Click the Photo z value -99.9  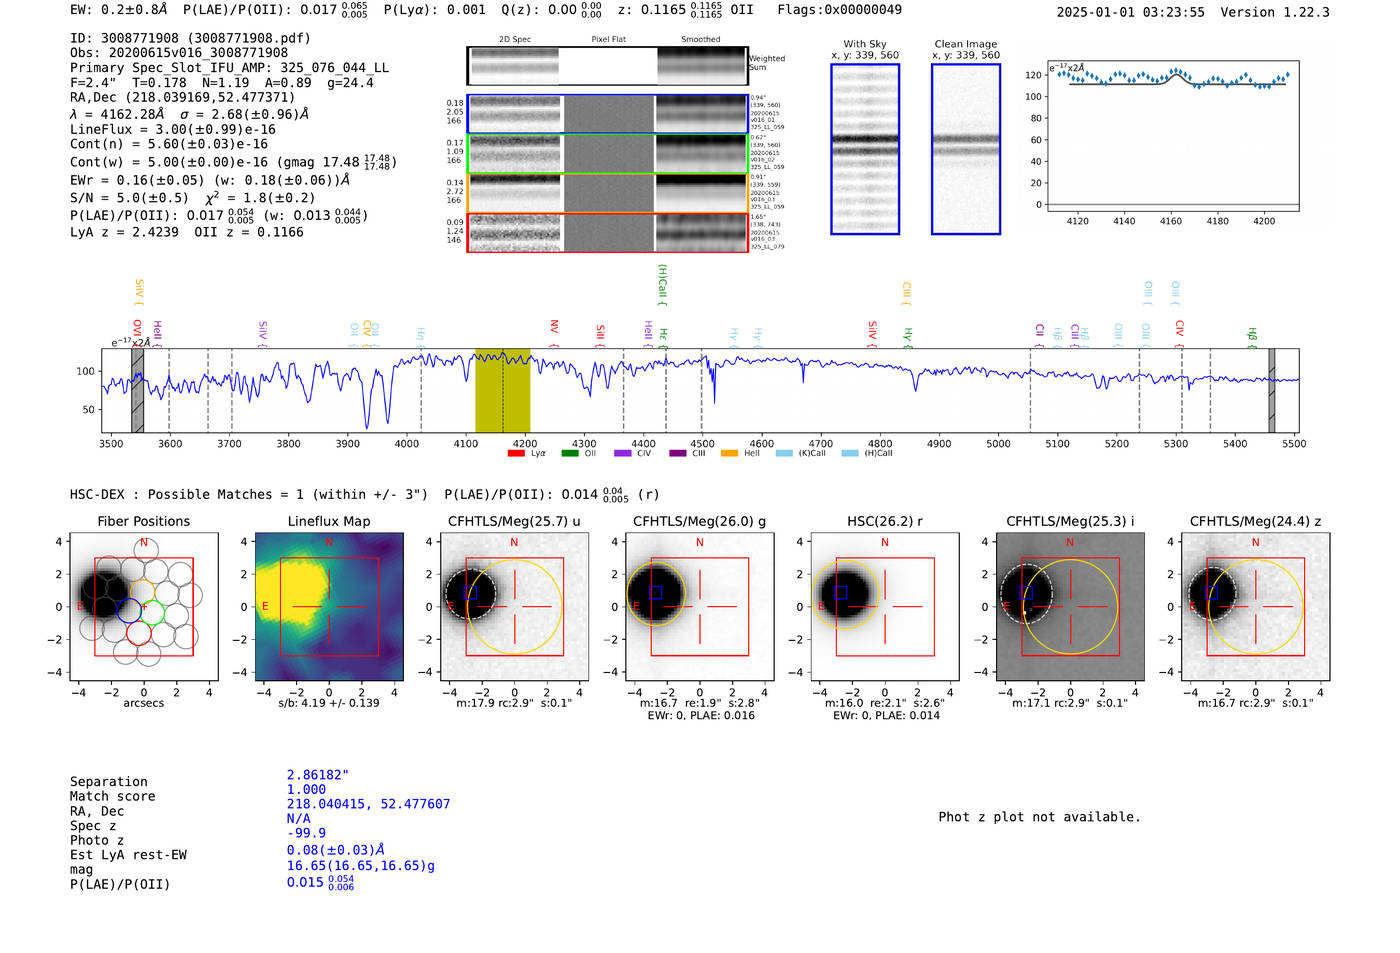click(x=306, y=833)
